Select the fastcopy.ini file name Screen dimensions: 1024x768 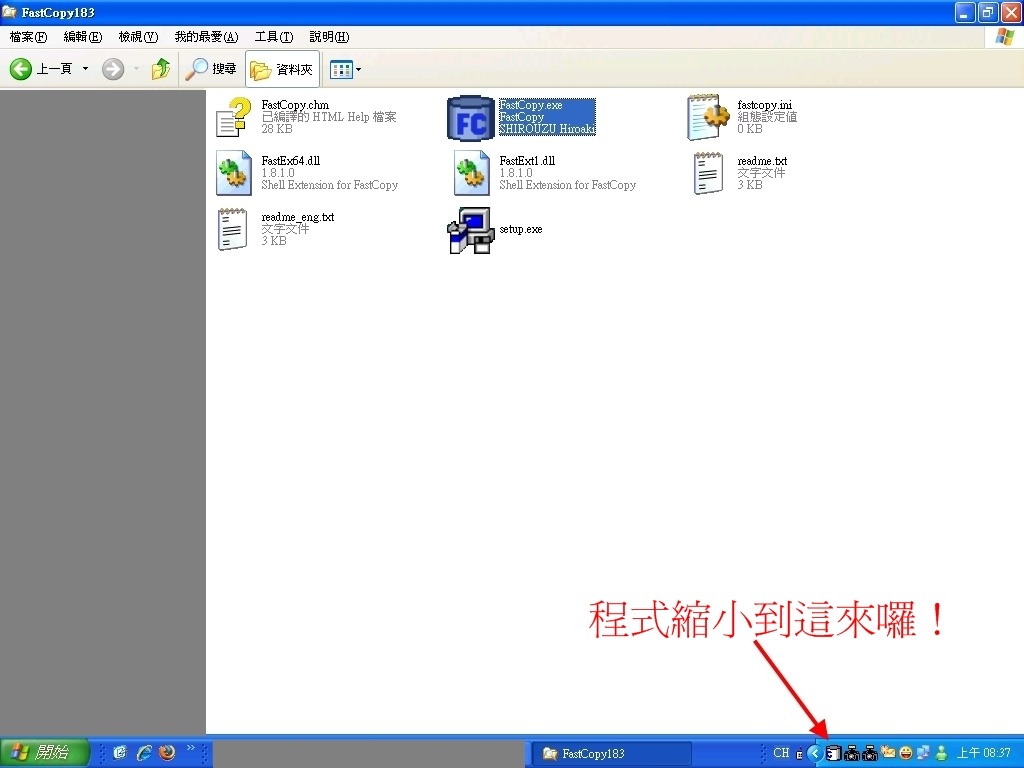click(x=764, y=104)
